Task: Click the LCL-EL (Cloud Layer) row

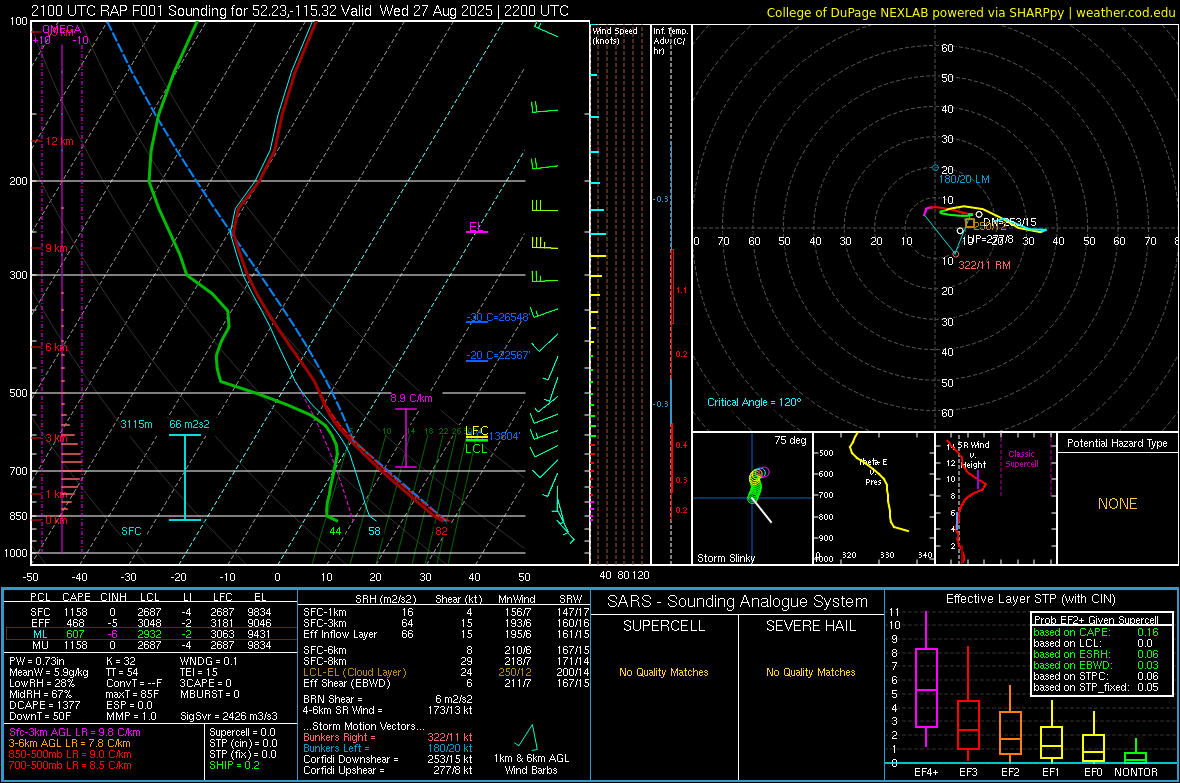Action: click(446, 672)
